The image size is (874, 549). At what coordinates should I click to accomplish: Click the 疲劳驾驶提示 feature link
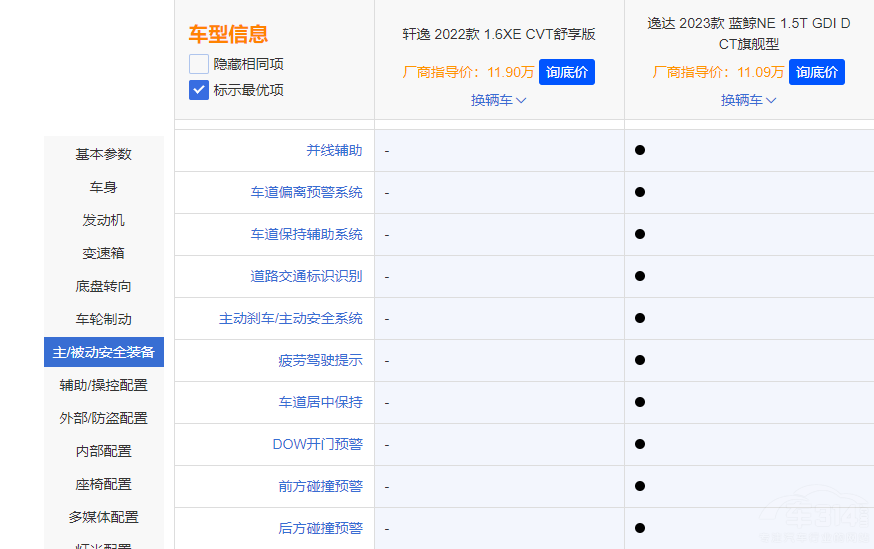(x=320, y=360)
